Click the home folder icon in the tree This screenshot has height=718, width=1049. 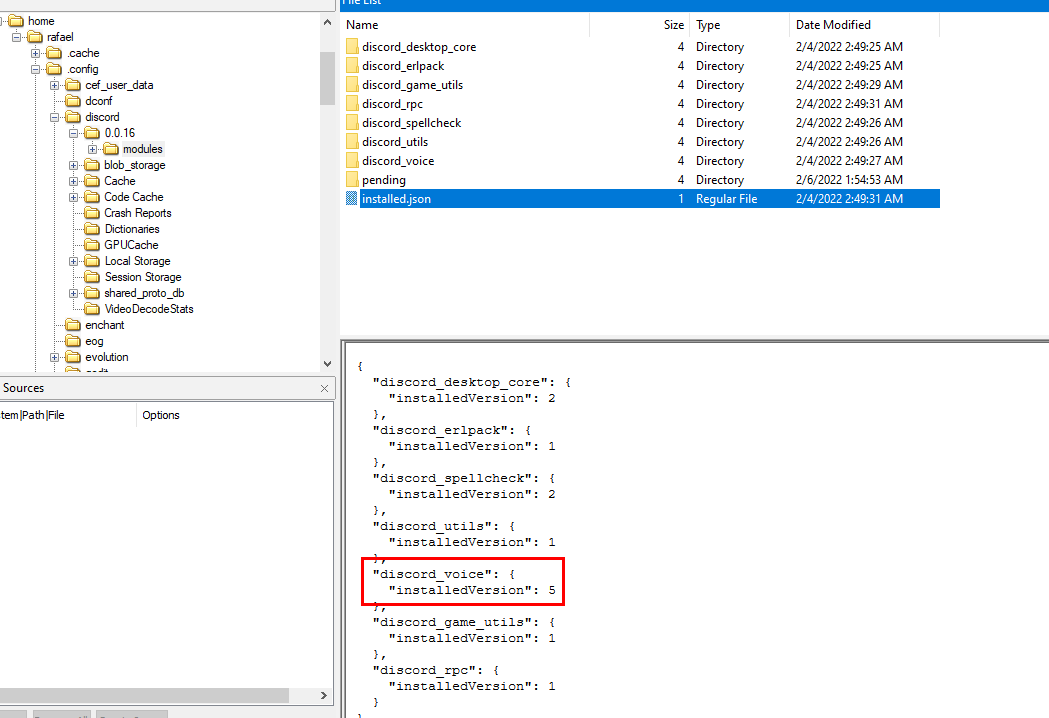[16, 21]
